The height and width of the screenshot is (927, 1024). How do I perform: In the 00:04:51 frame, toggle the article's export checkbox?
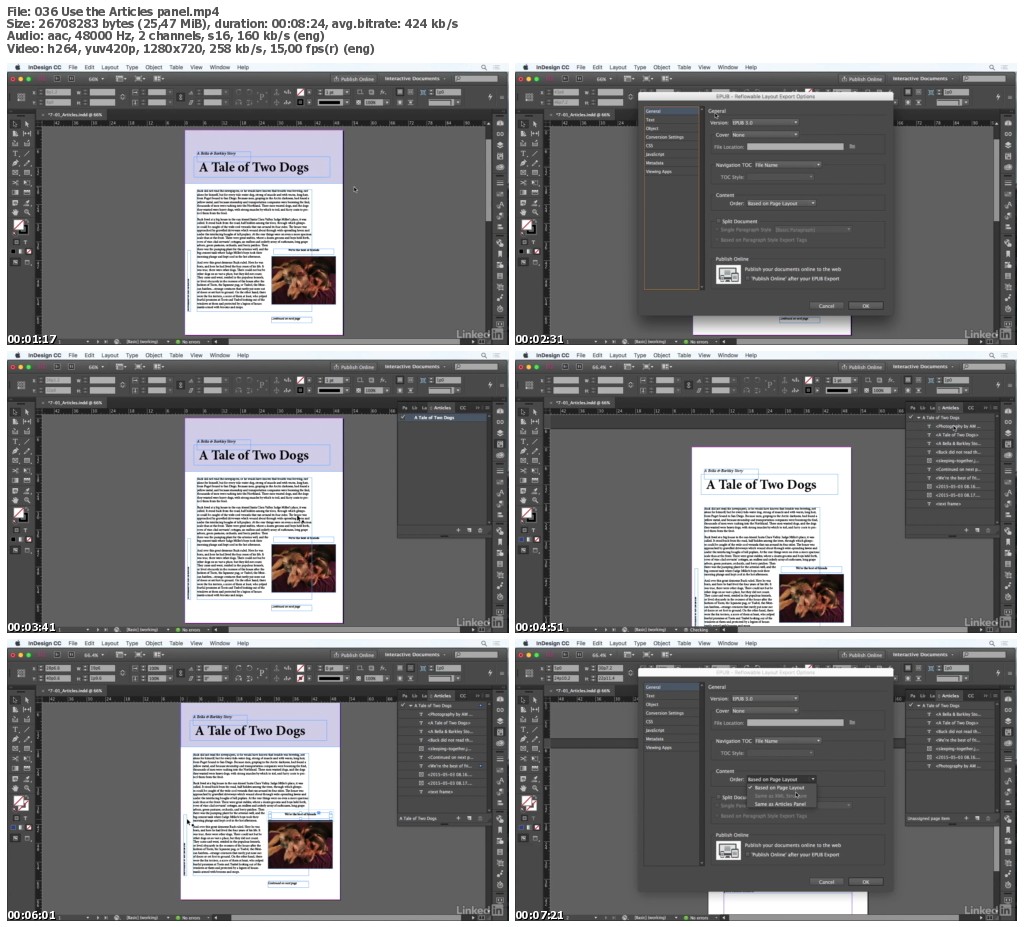pyautogui.click(x=911, y=417)
